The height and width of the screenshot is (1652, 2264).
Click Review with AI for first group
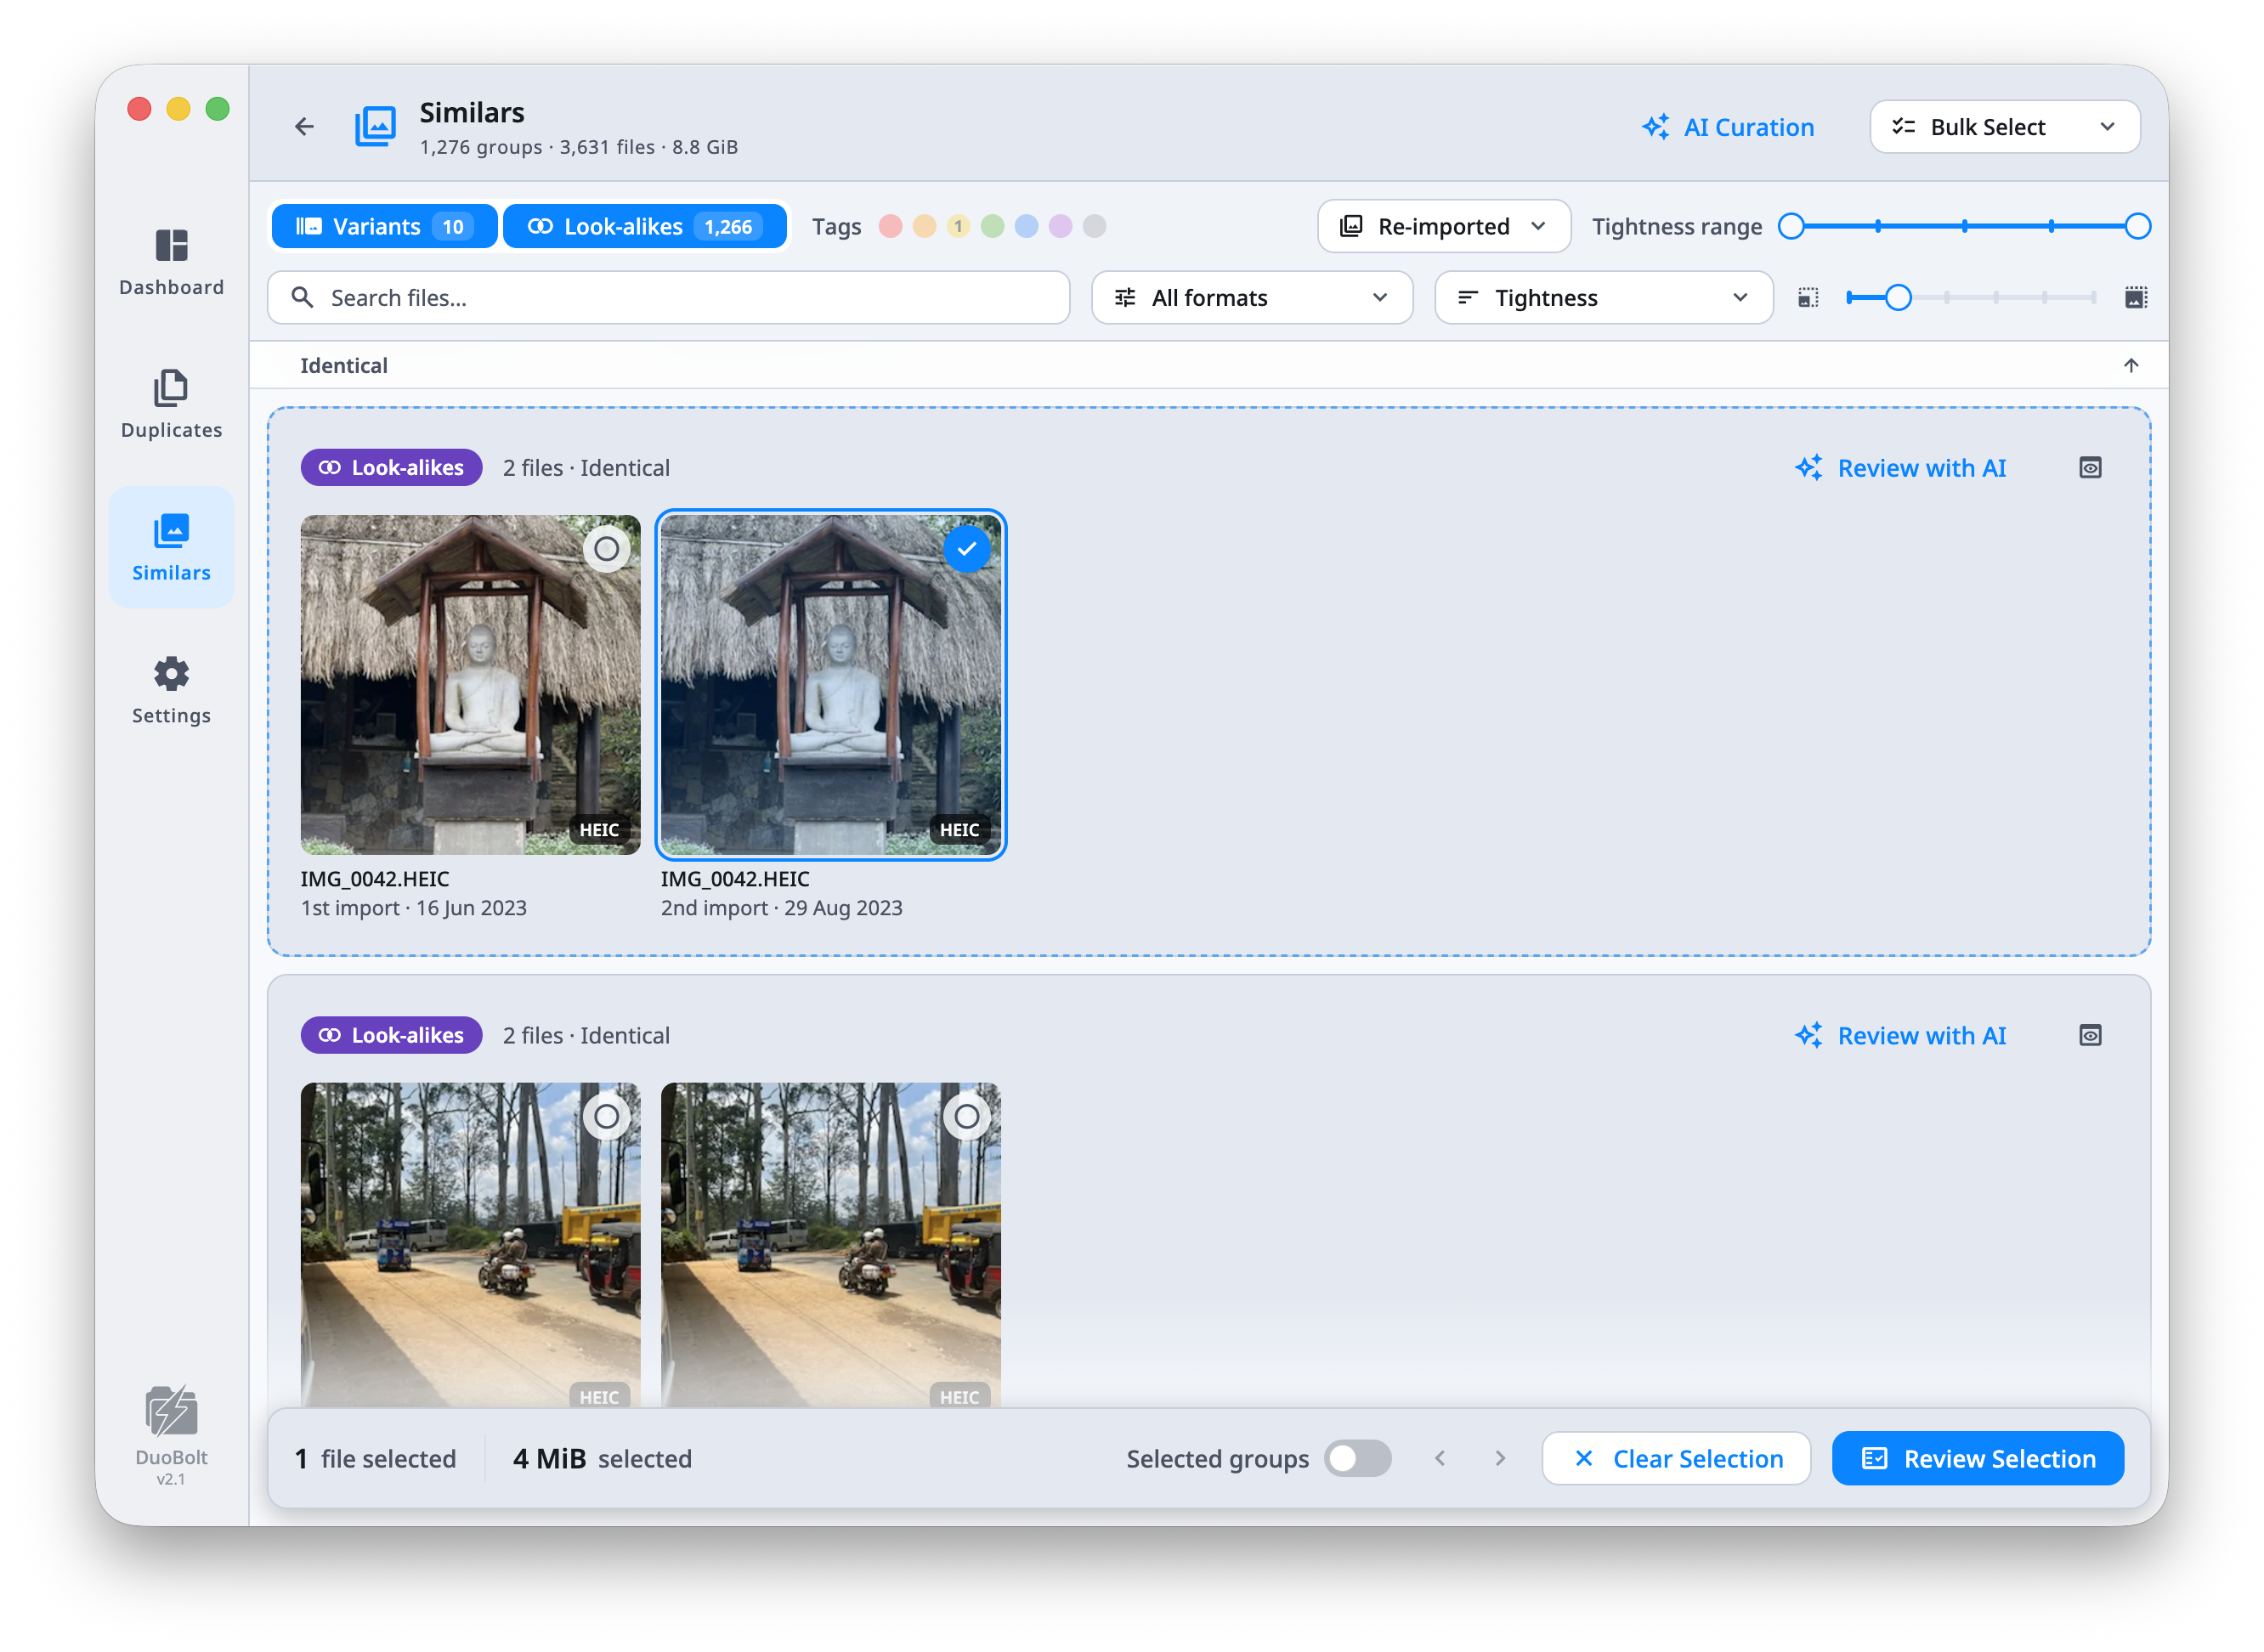(x=1900, y=467)
